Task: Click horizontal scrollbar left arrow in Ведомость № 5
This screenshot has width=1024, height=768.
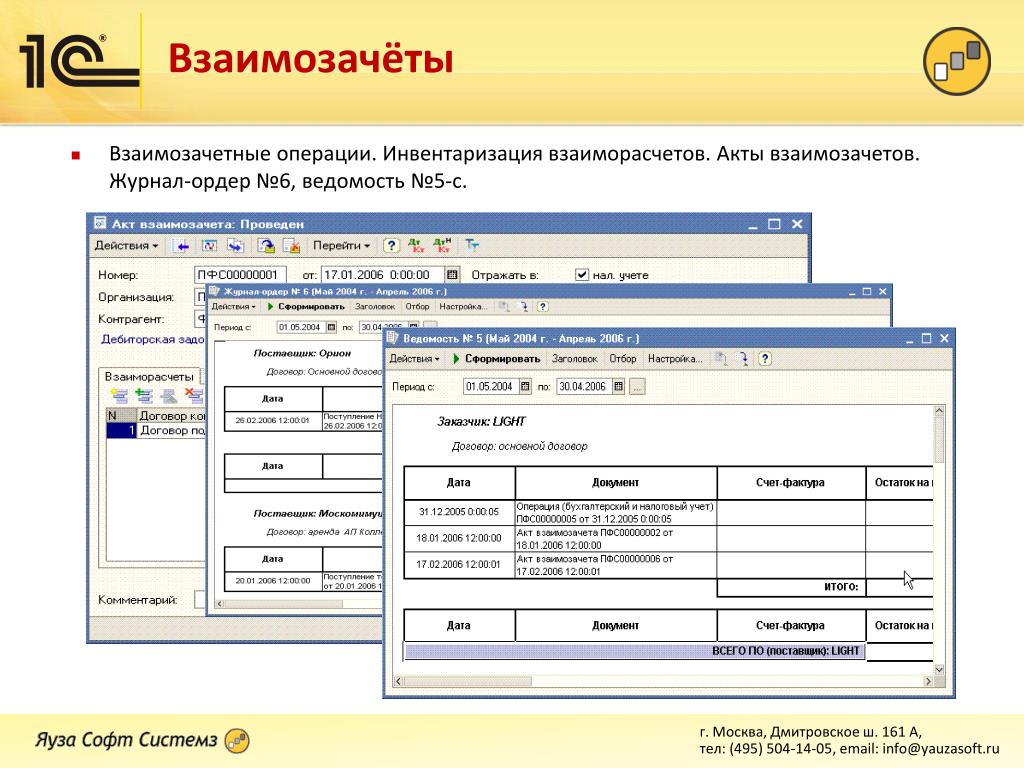Action: [x=398, y=681]
